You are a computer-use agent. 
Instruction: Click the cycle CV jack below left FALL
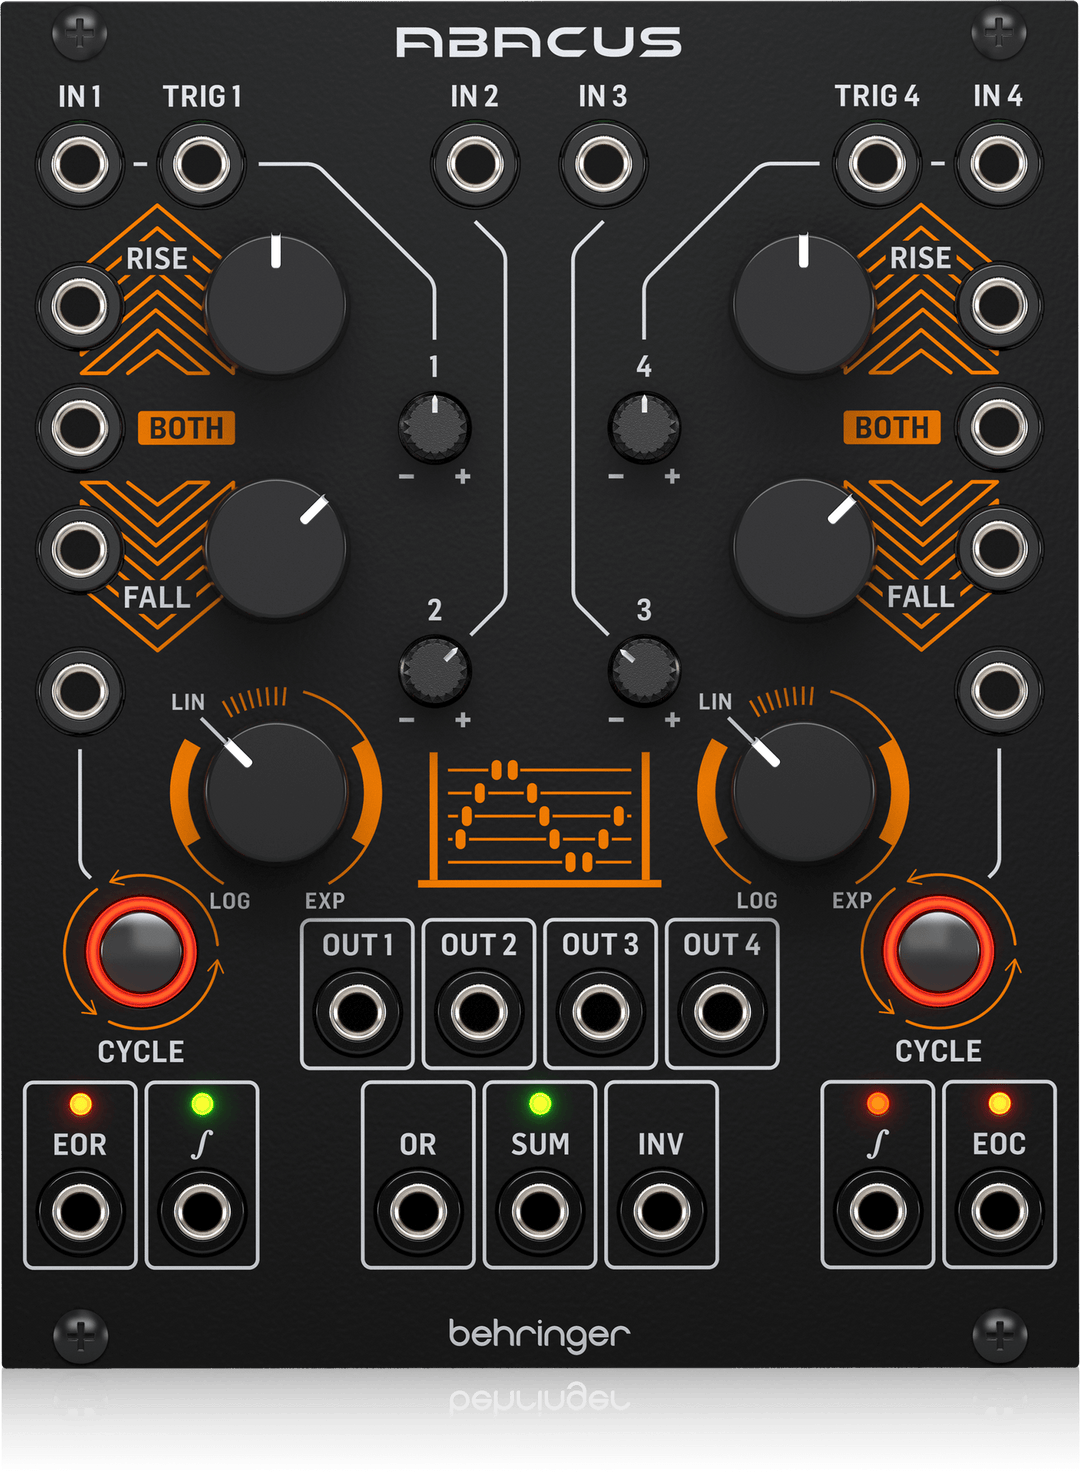click(80, 690)
